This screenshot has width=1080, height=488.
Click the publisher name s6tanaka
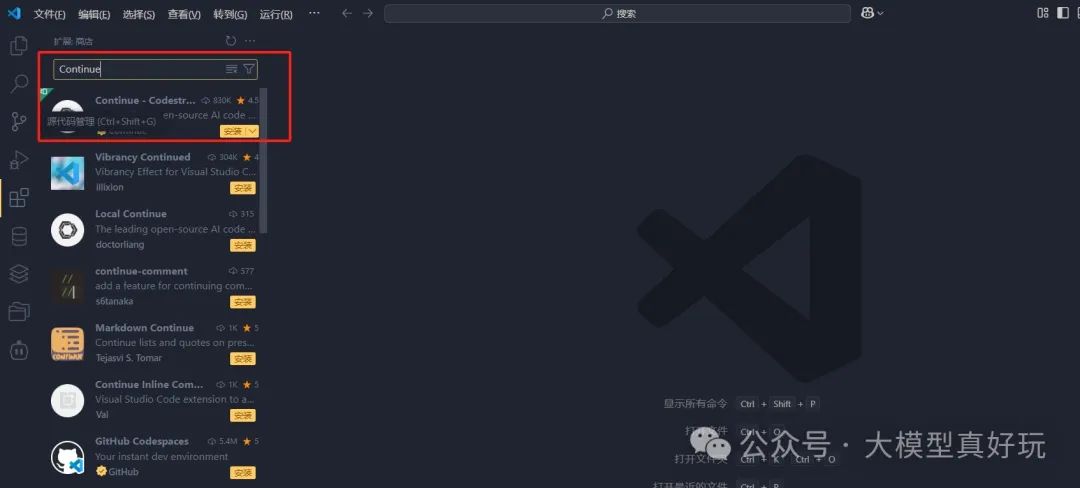pos(114,301)
